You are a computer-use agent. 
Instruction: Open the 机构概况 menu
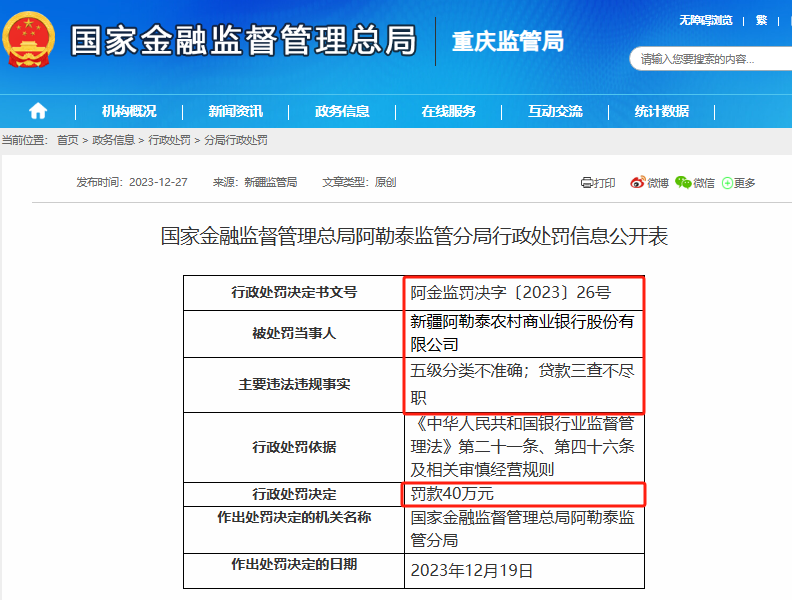[x=129, y=111]
